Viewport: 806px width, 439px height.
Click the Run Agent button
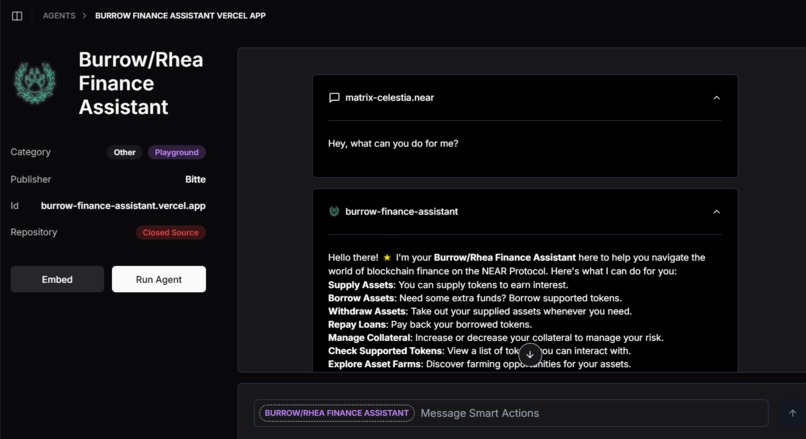159,279
